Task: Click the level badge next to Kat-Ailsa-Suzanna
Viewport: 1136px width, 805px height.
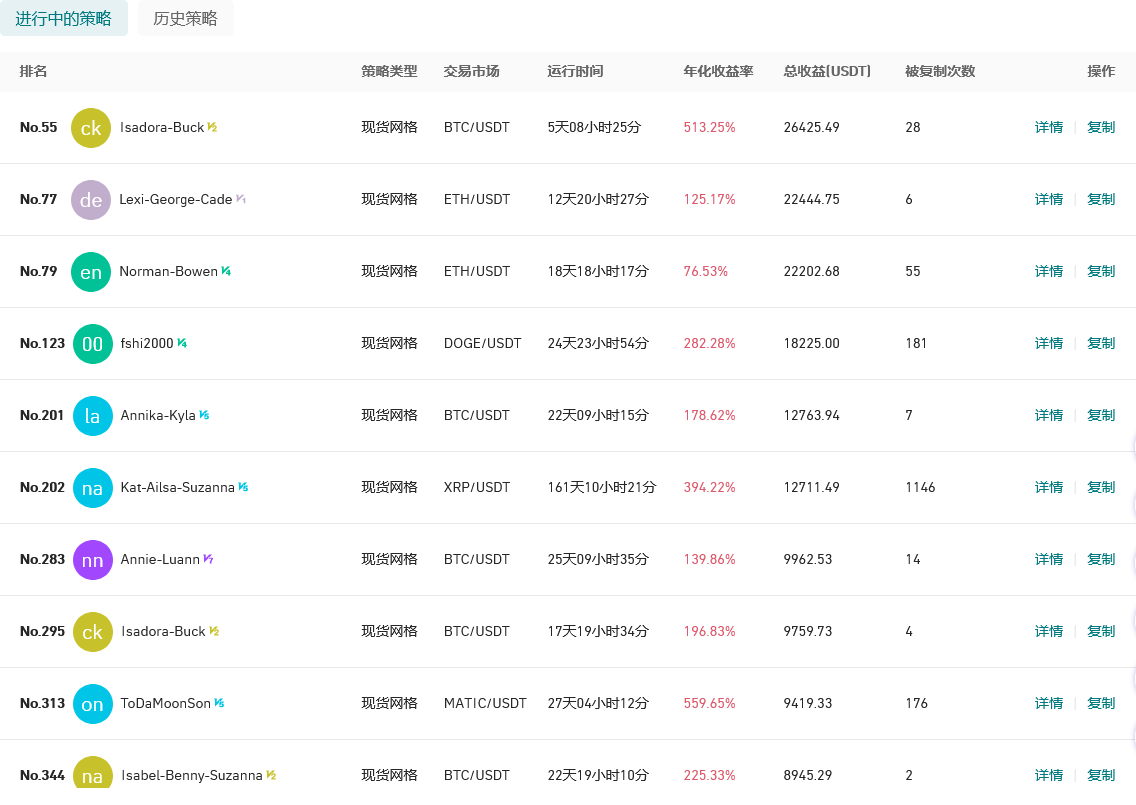Action: pos(243,487)
